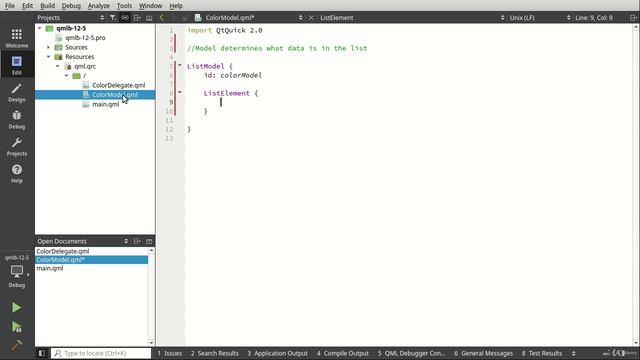Fold the ListElement code block

pyautogui.click(x=180, y=92)
